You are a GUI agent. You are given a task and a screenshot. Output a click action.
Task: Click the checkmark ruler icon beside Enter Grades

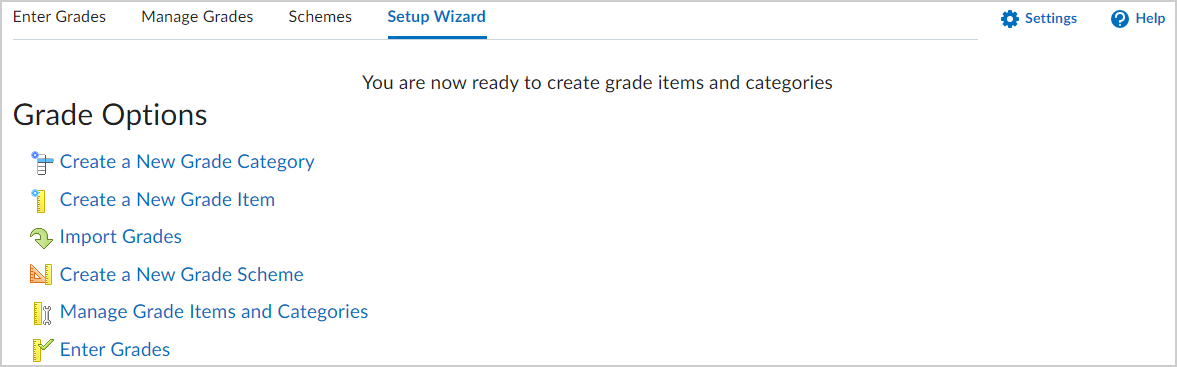tap(43, 350)
